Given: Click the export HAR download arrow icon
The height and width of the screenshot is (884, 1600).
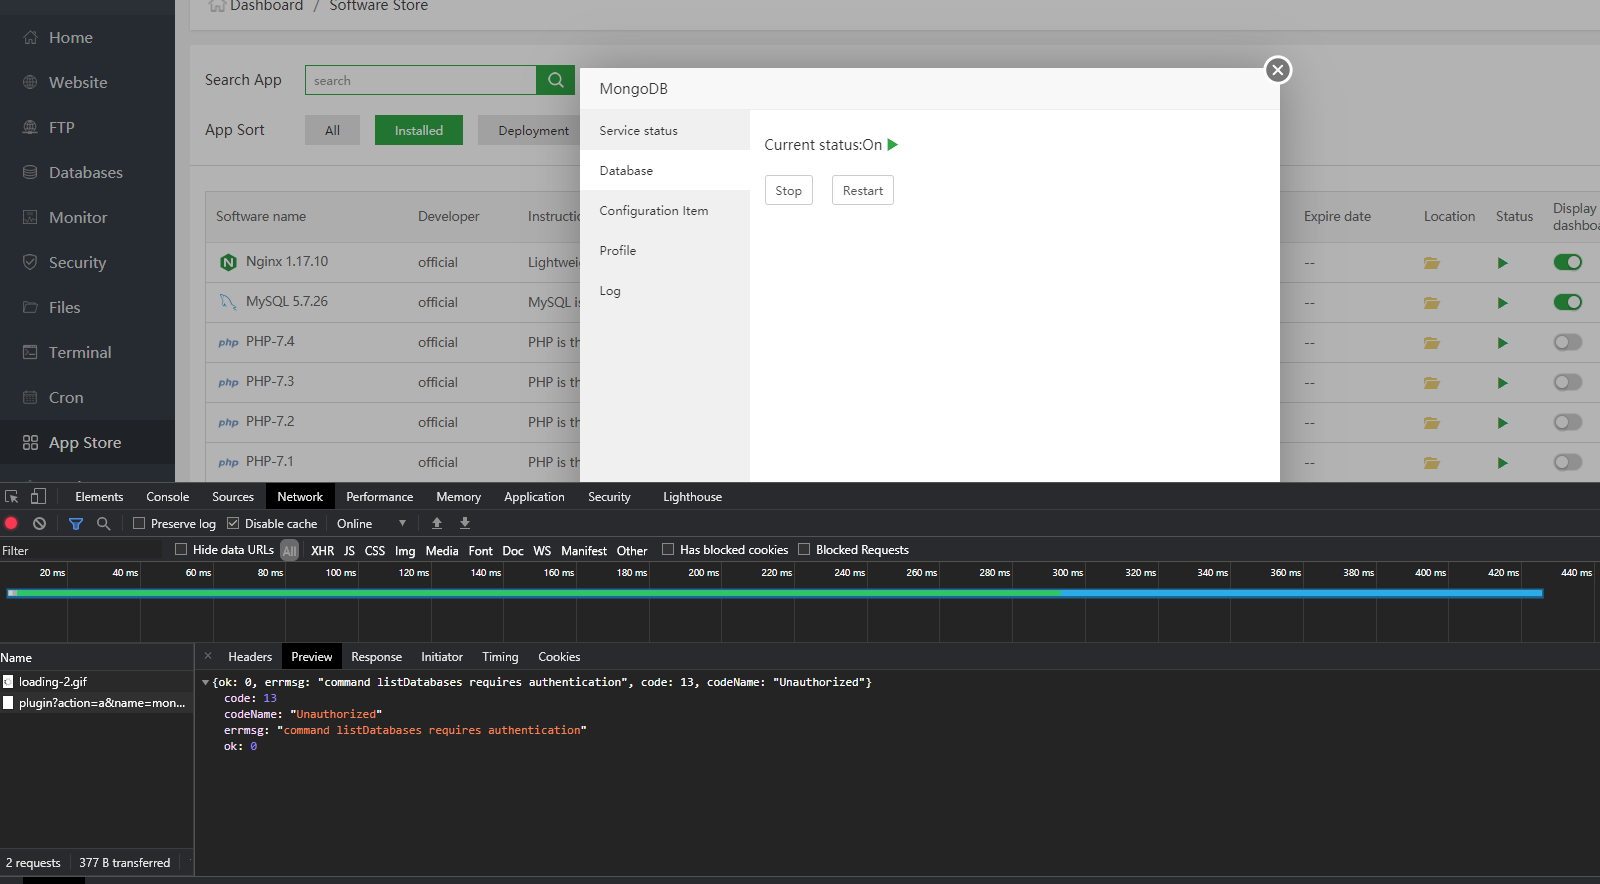Looking at the screenshot, I should click(x=465, y=523).
